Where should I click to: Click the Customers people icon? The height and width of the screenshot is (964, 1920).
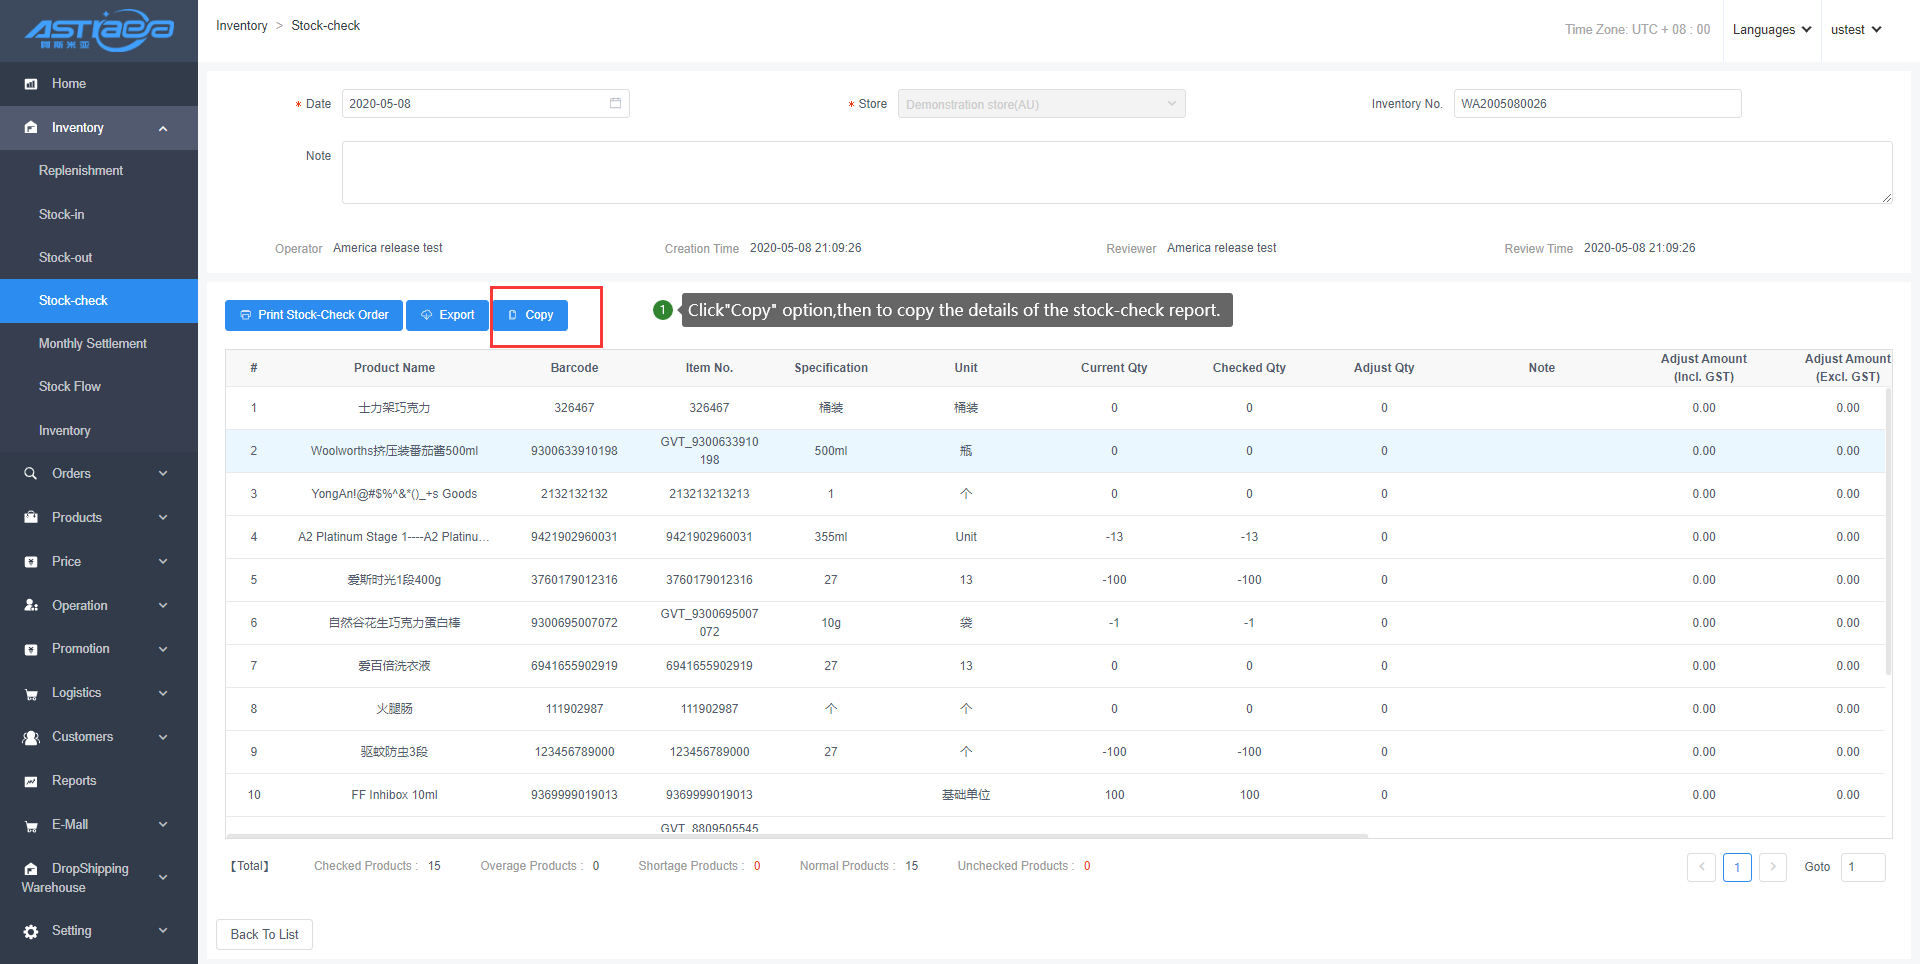click(x=31, y=737)
